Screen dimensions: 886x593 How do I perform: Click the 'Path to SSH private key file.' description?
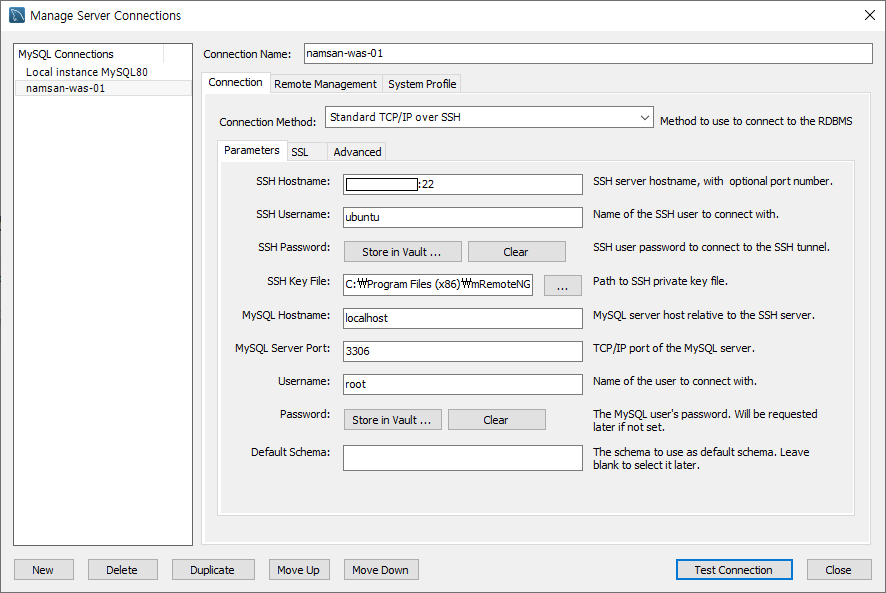click(660, 281)
